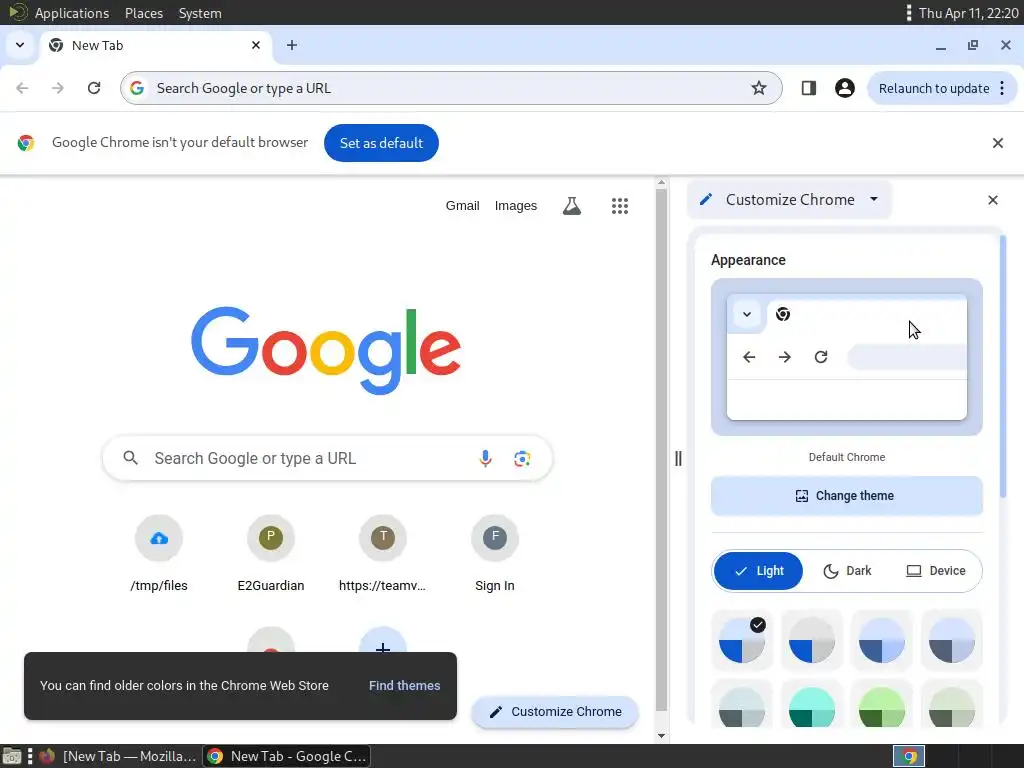Expand the tab search dropdown arrow
Viewport: 1024px width, 768px height.
20,45
